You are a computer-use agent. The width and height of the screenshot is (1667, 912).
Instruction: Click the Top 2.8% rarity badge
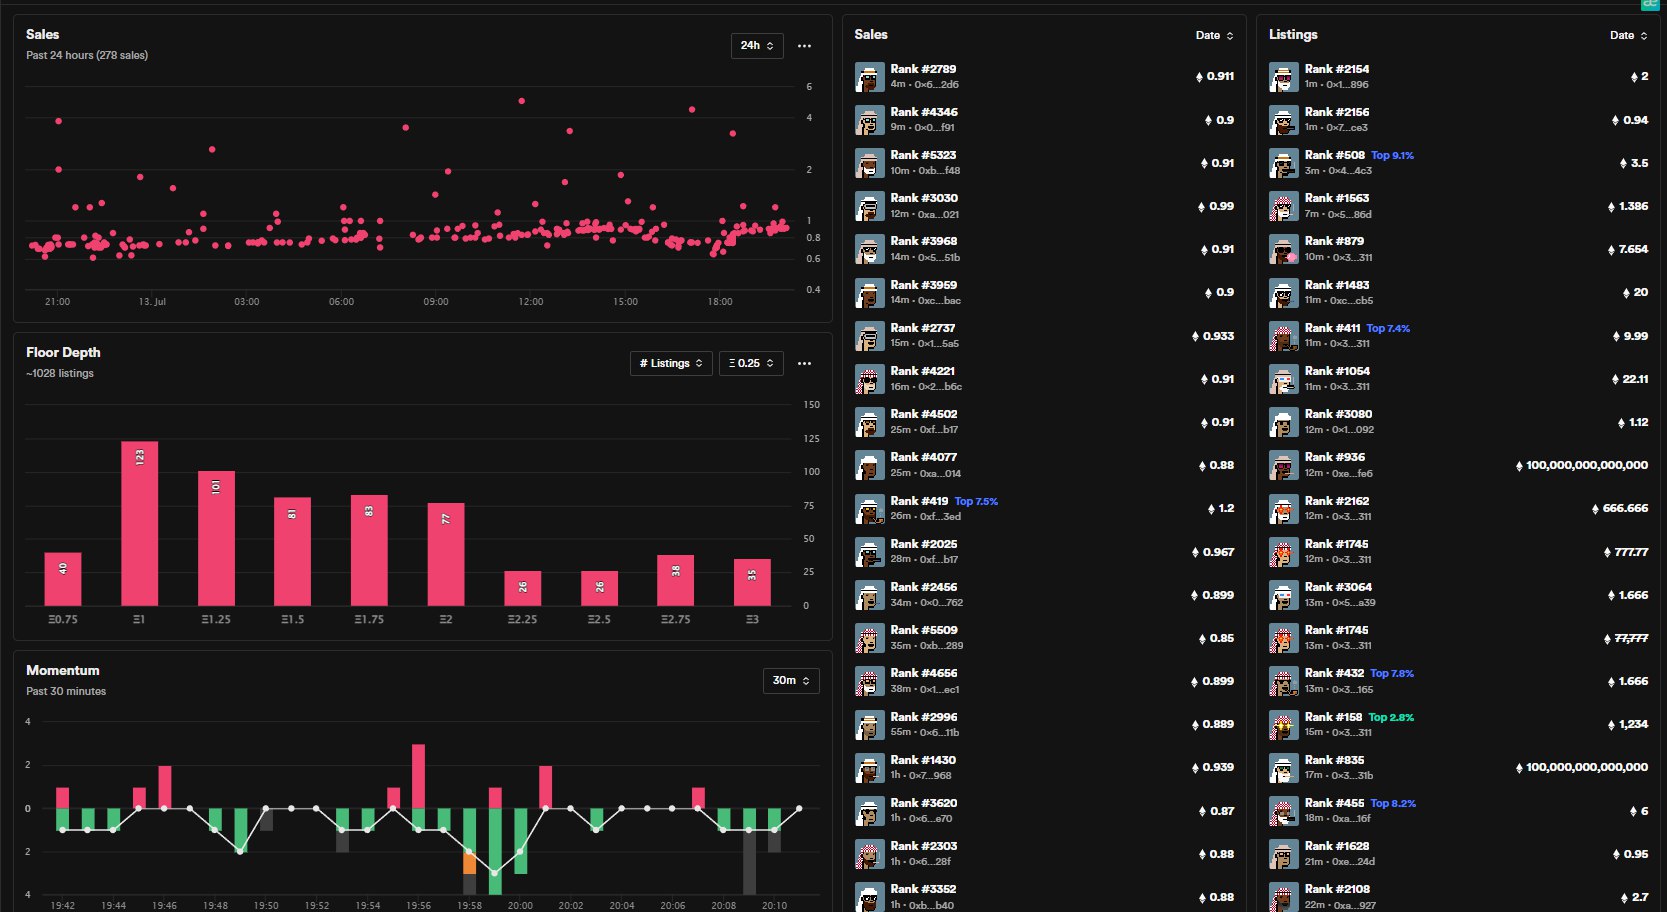(1391, 718)
